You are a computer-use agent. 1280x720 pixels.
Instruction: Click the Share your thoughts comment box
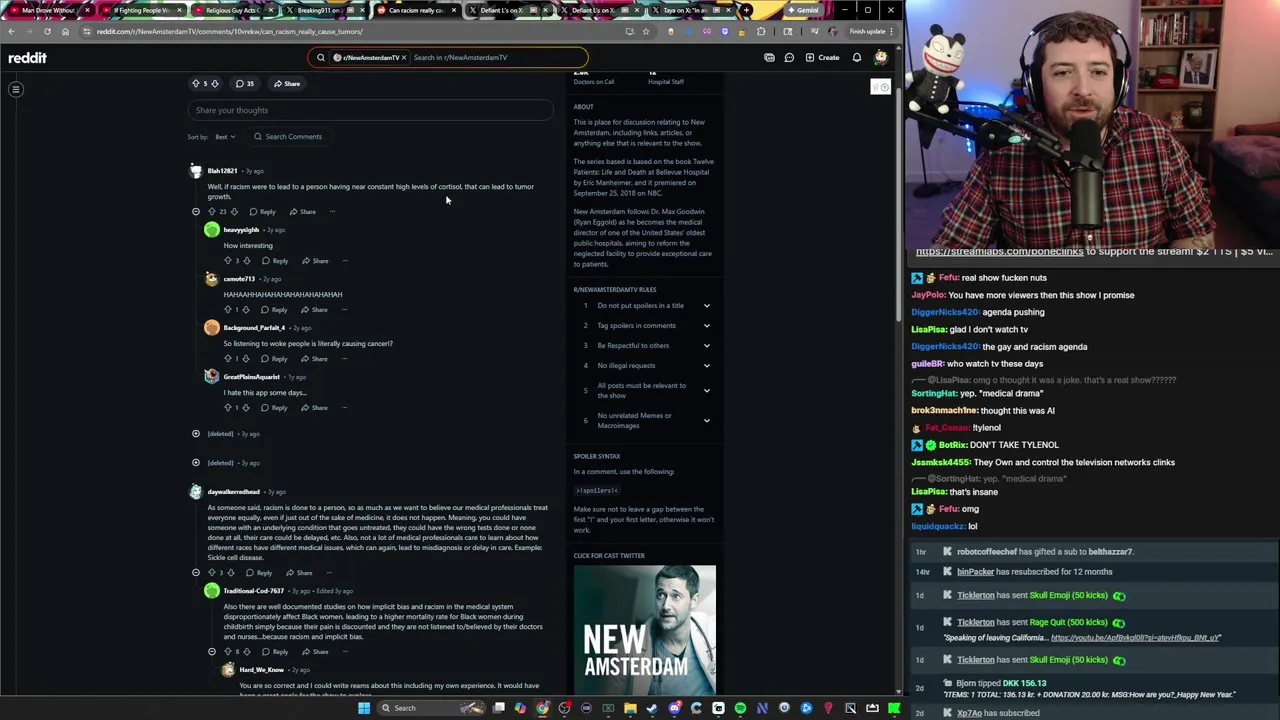click(x=370, y=110)
